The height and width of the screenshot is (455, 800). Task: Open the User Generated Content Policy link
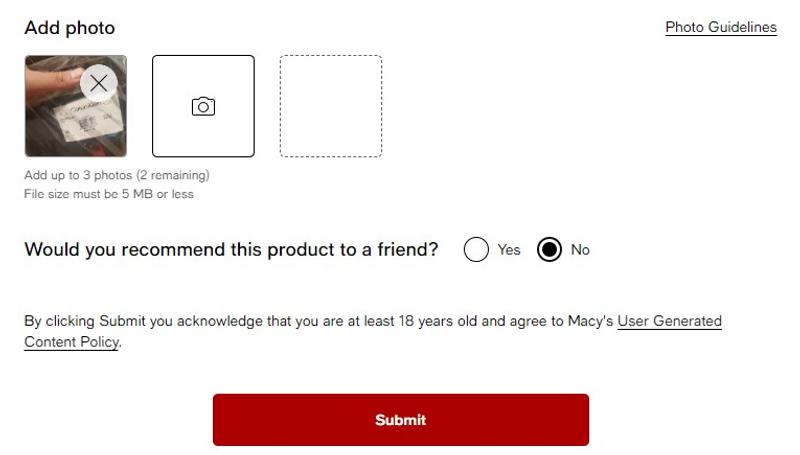tap(669, 322)
